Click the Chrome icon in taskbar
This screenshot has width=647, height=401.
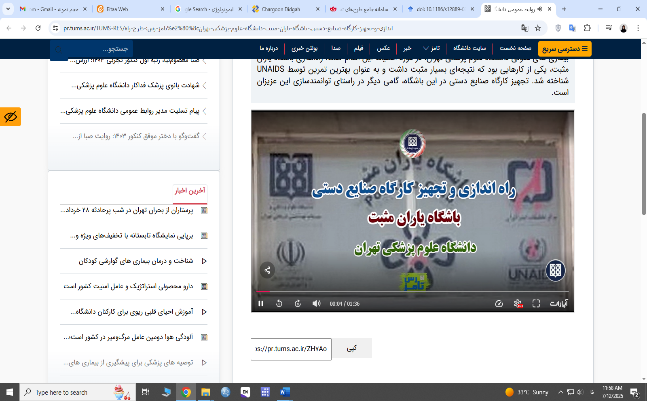click(186, 392)
